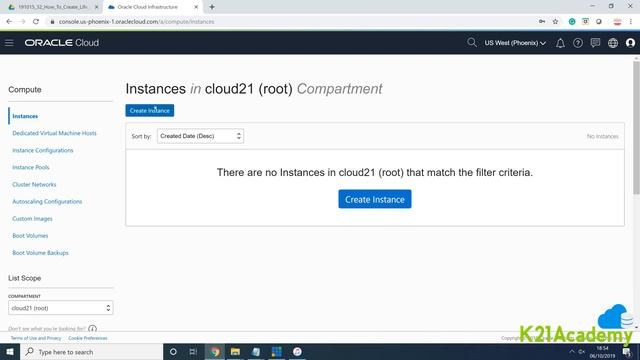Open the cloud21 (root) compartment dropdown

pos(60,308)
